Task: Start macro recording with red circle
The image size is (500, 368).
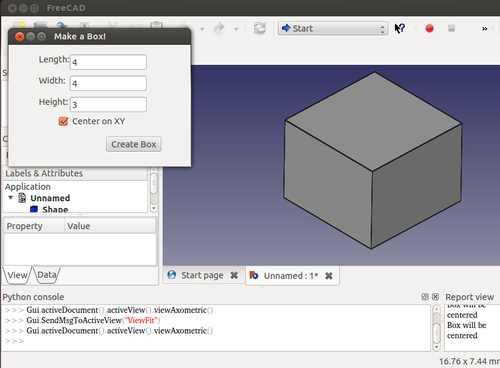Action: [429, 29]
